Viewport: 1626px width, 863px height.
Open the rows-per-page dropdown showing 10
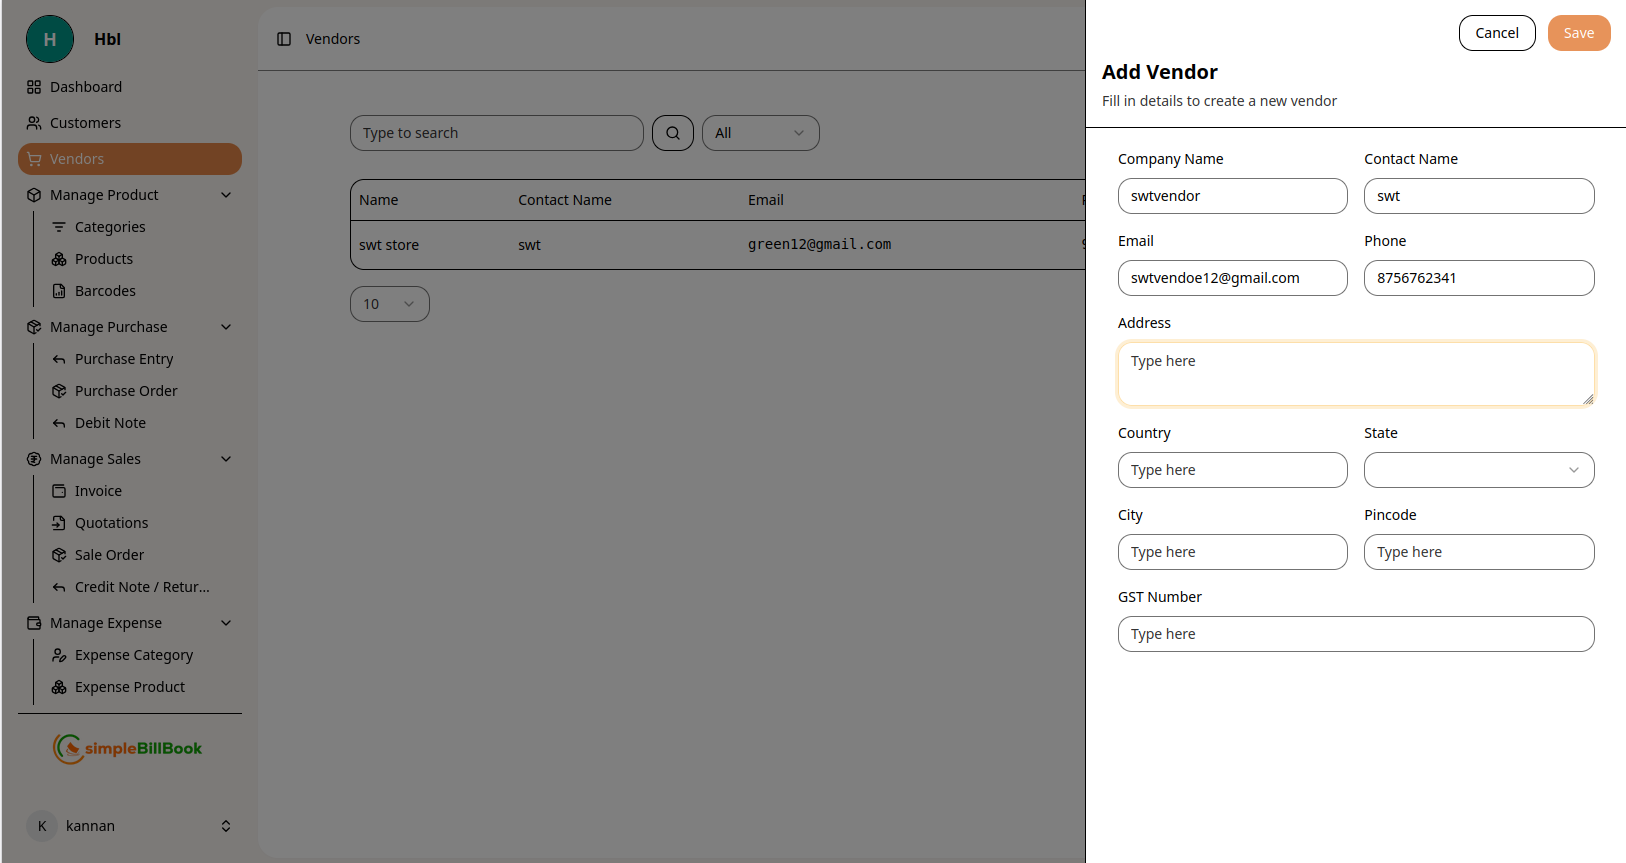[x=389, y=304]
